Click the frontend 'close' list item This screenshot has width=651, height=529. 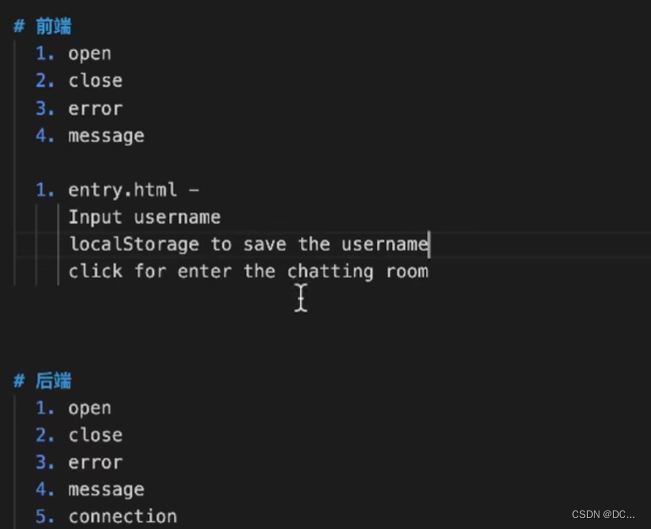(95, 81)
